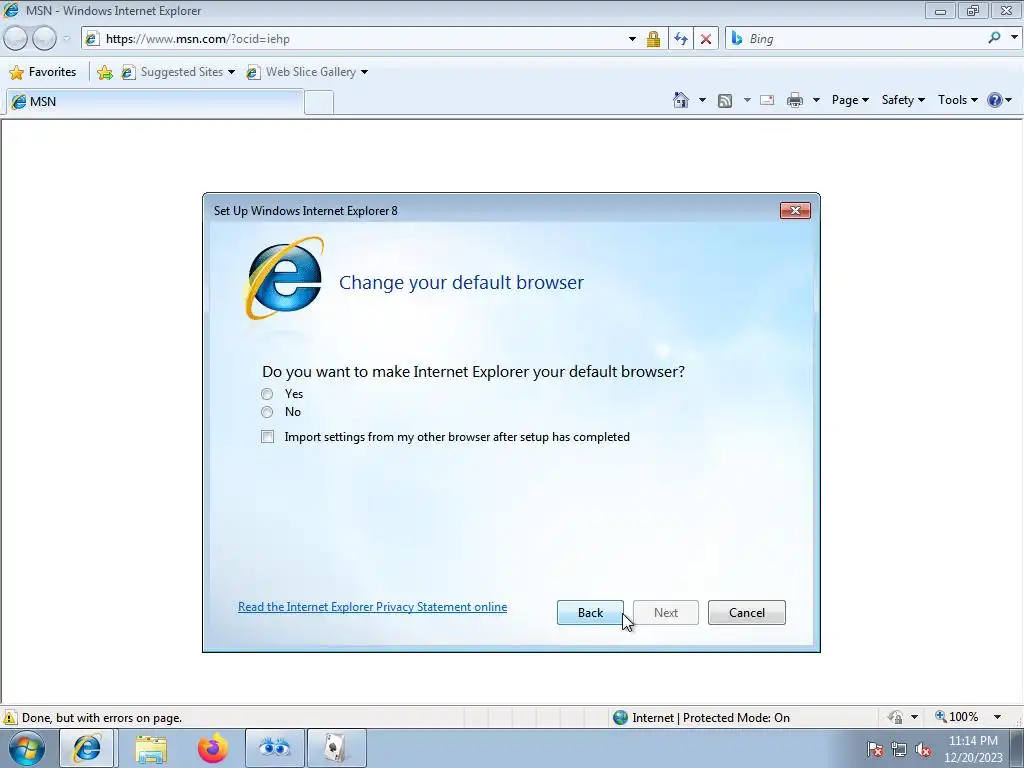Click the Refresh button beside address bar

point(680,39)
